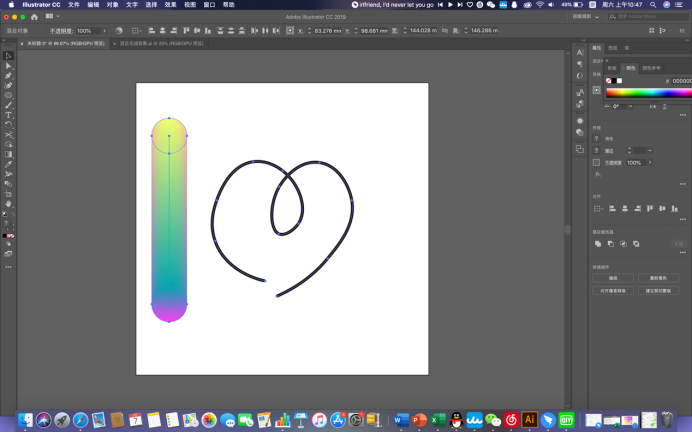
Task: Select the Blend tool
Action: click(x=8, y=184)
